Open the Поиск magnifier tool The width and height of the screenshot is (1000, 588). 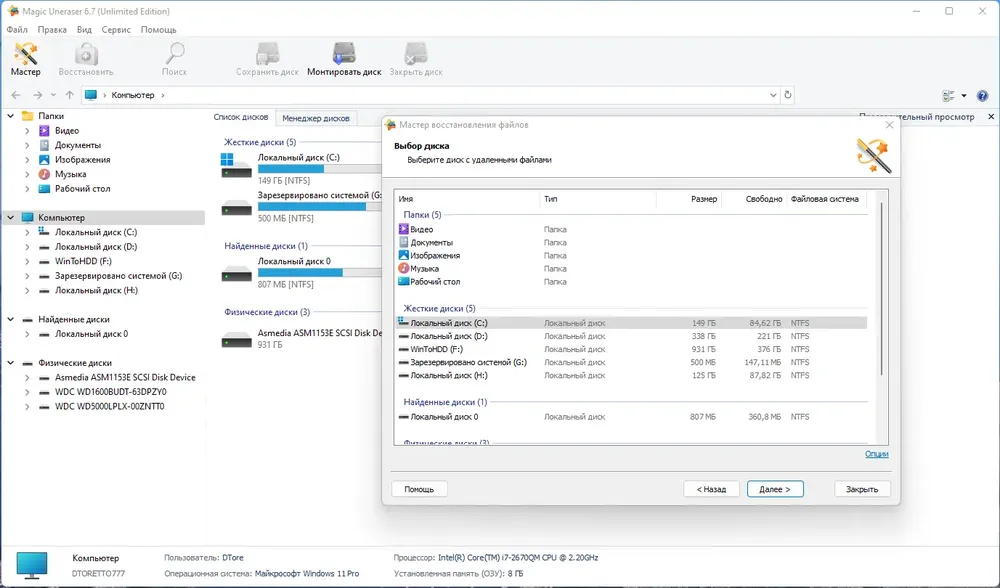[x=174, y=59]
